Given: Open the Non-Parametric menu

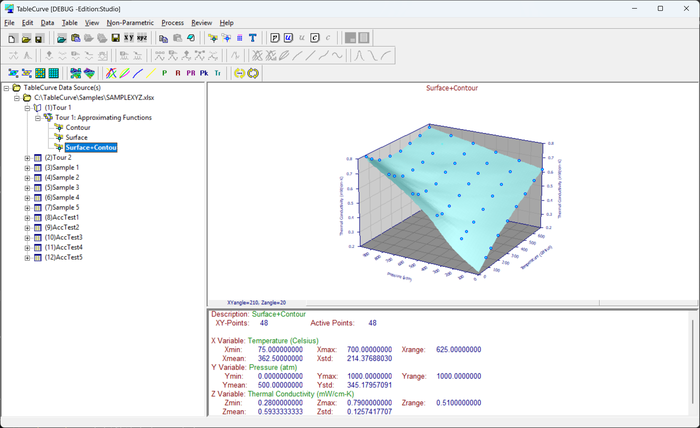Looking at the screenshot, I should pos(130,23).
